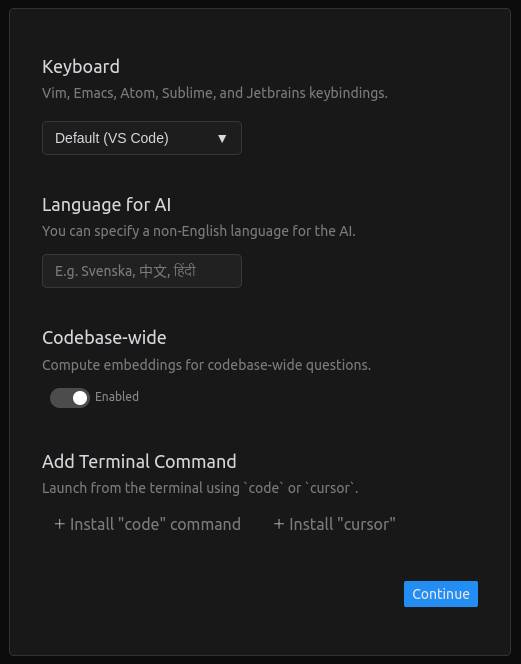The width and height of the screenshot is (521, 664).
Task: Click the Keyboard section heading
Action: pos(81,67)
